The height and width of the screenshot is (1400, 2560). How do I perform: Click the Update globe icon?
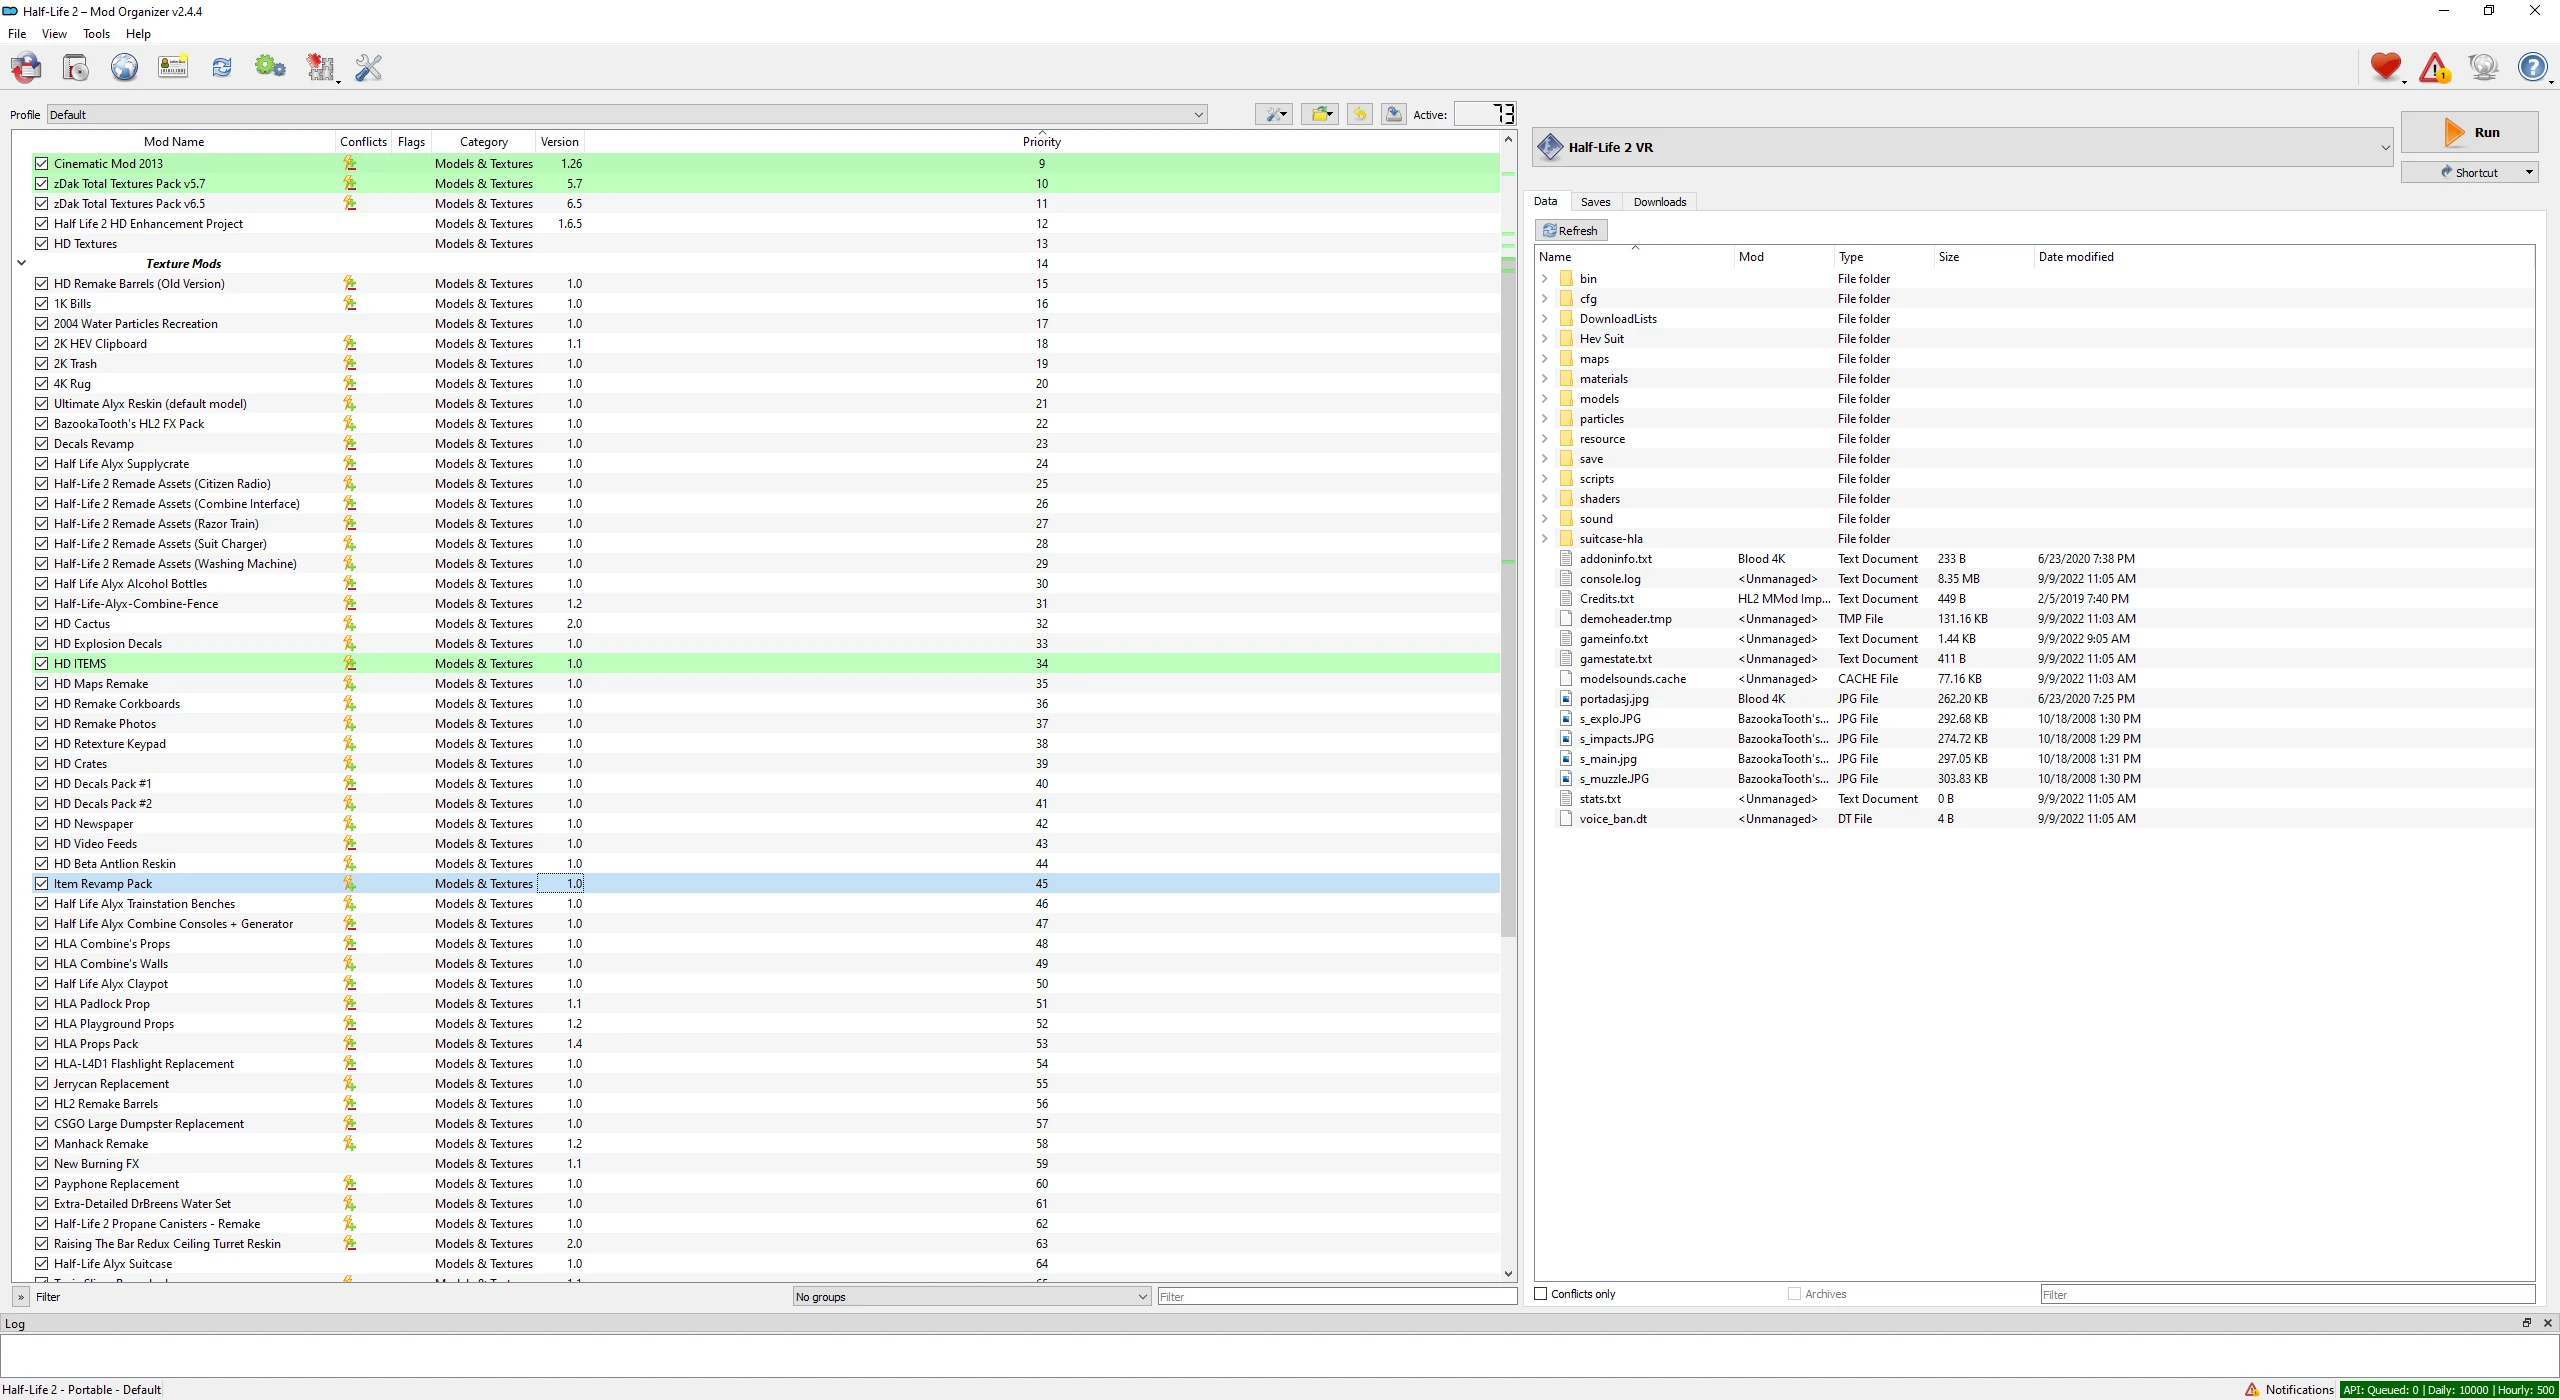click(x=2483, y=67)
